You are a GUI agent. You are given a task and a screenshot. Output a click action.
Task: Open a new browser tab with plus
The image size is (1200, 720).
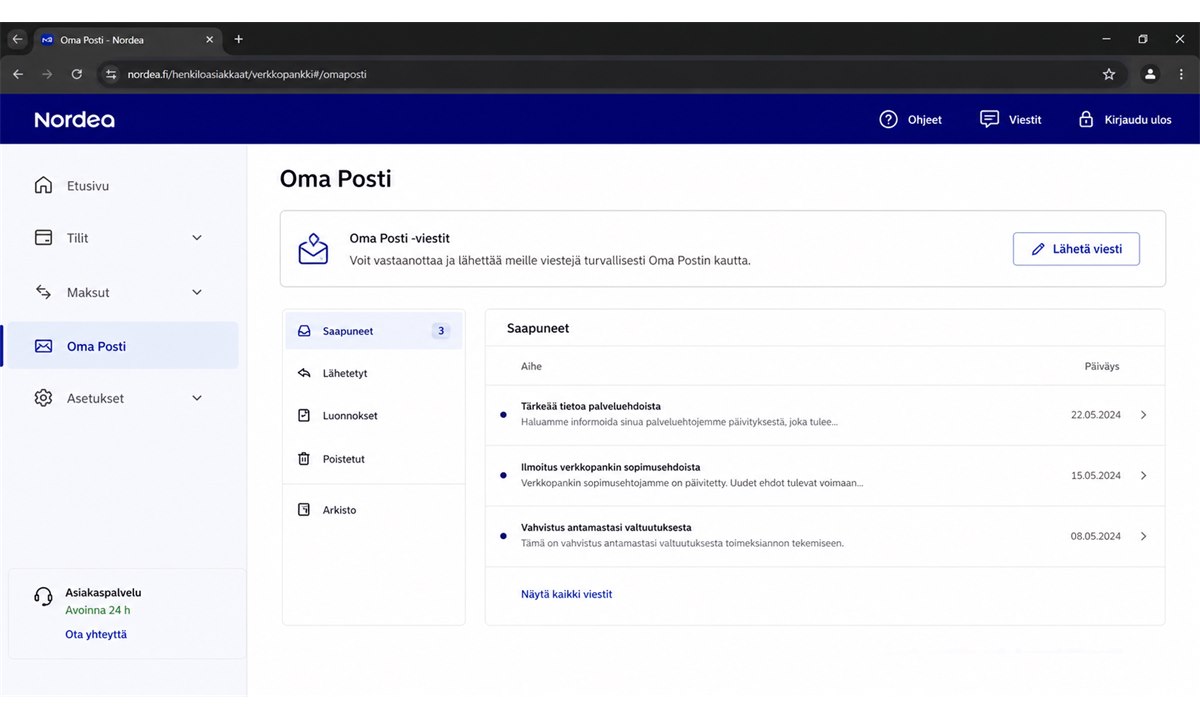[x=238, y=40]
